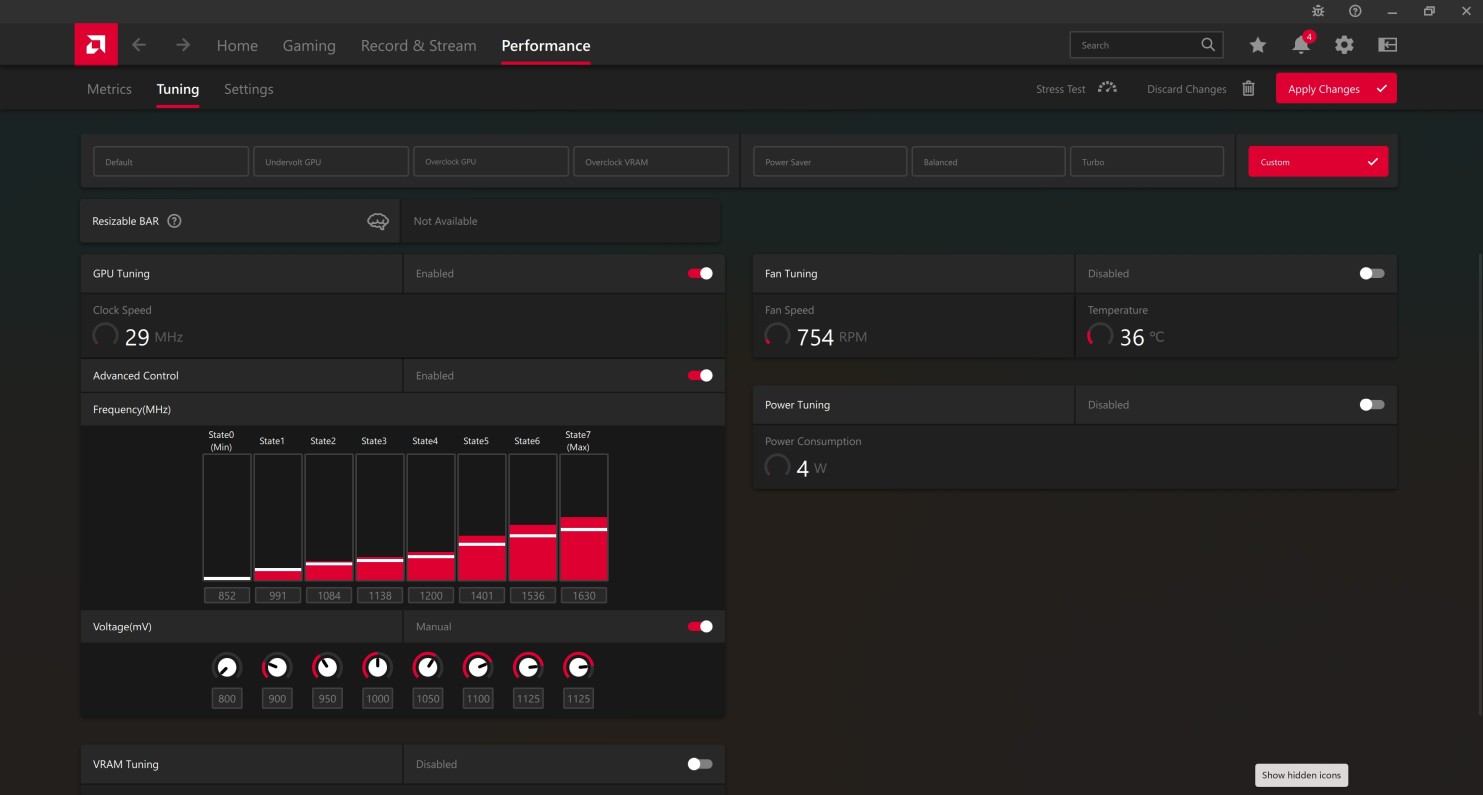Go back using the back arrow
Viewport: 1483px width, 795px height.
(139, 45)
